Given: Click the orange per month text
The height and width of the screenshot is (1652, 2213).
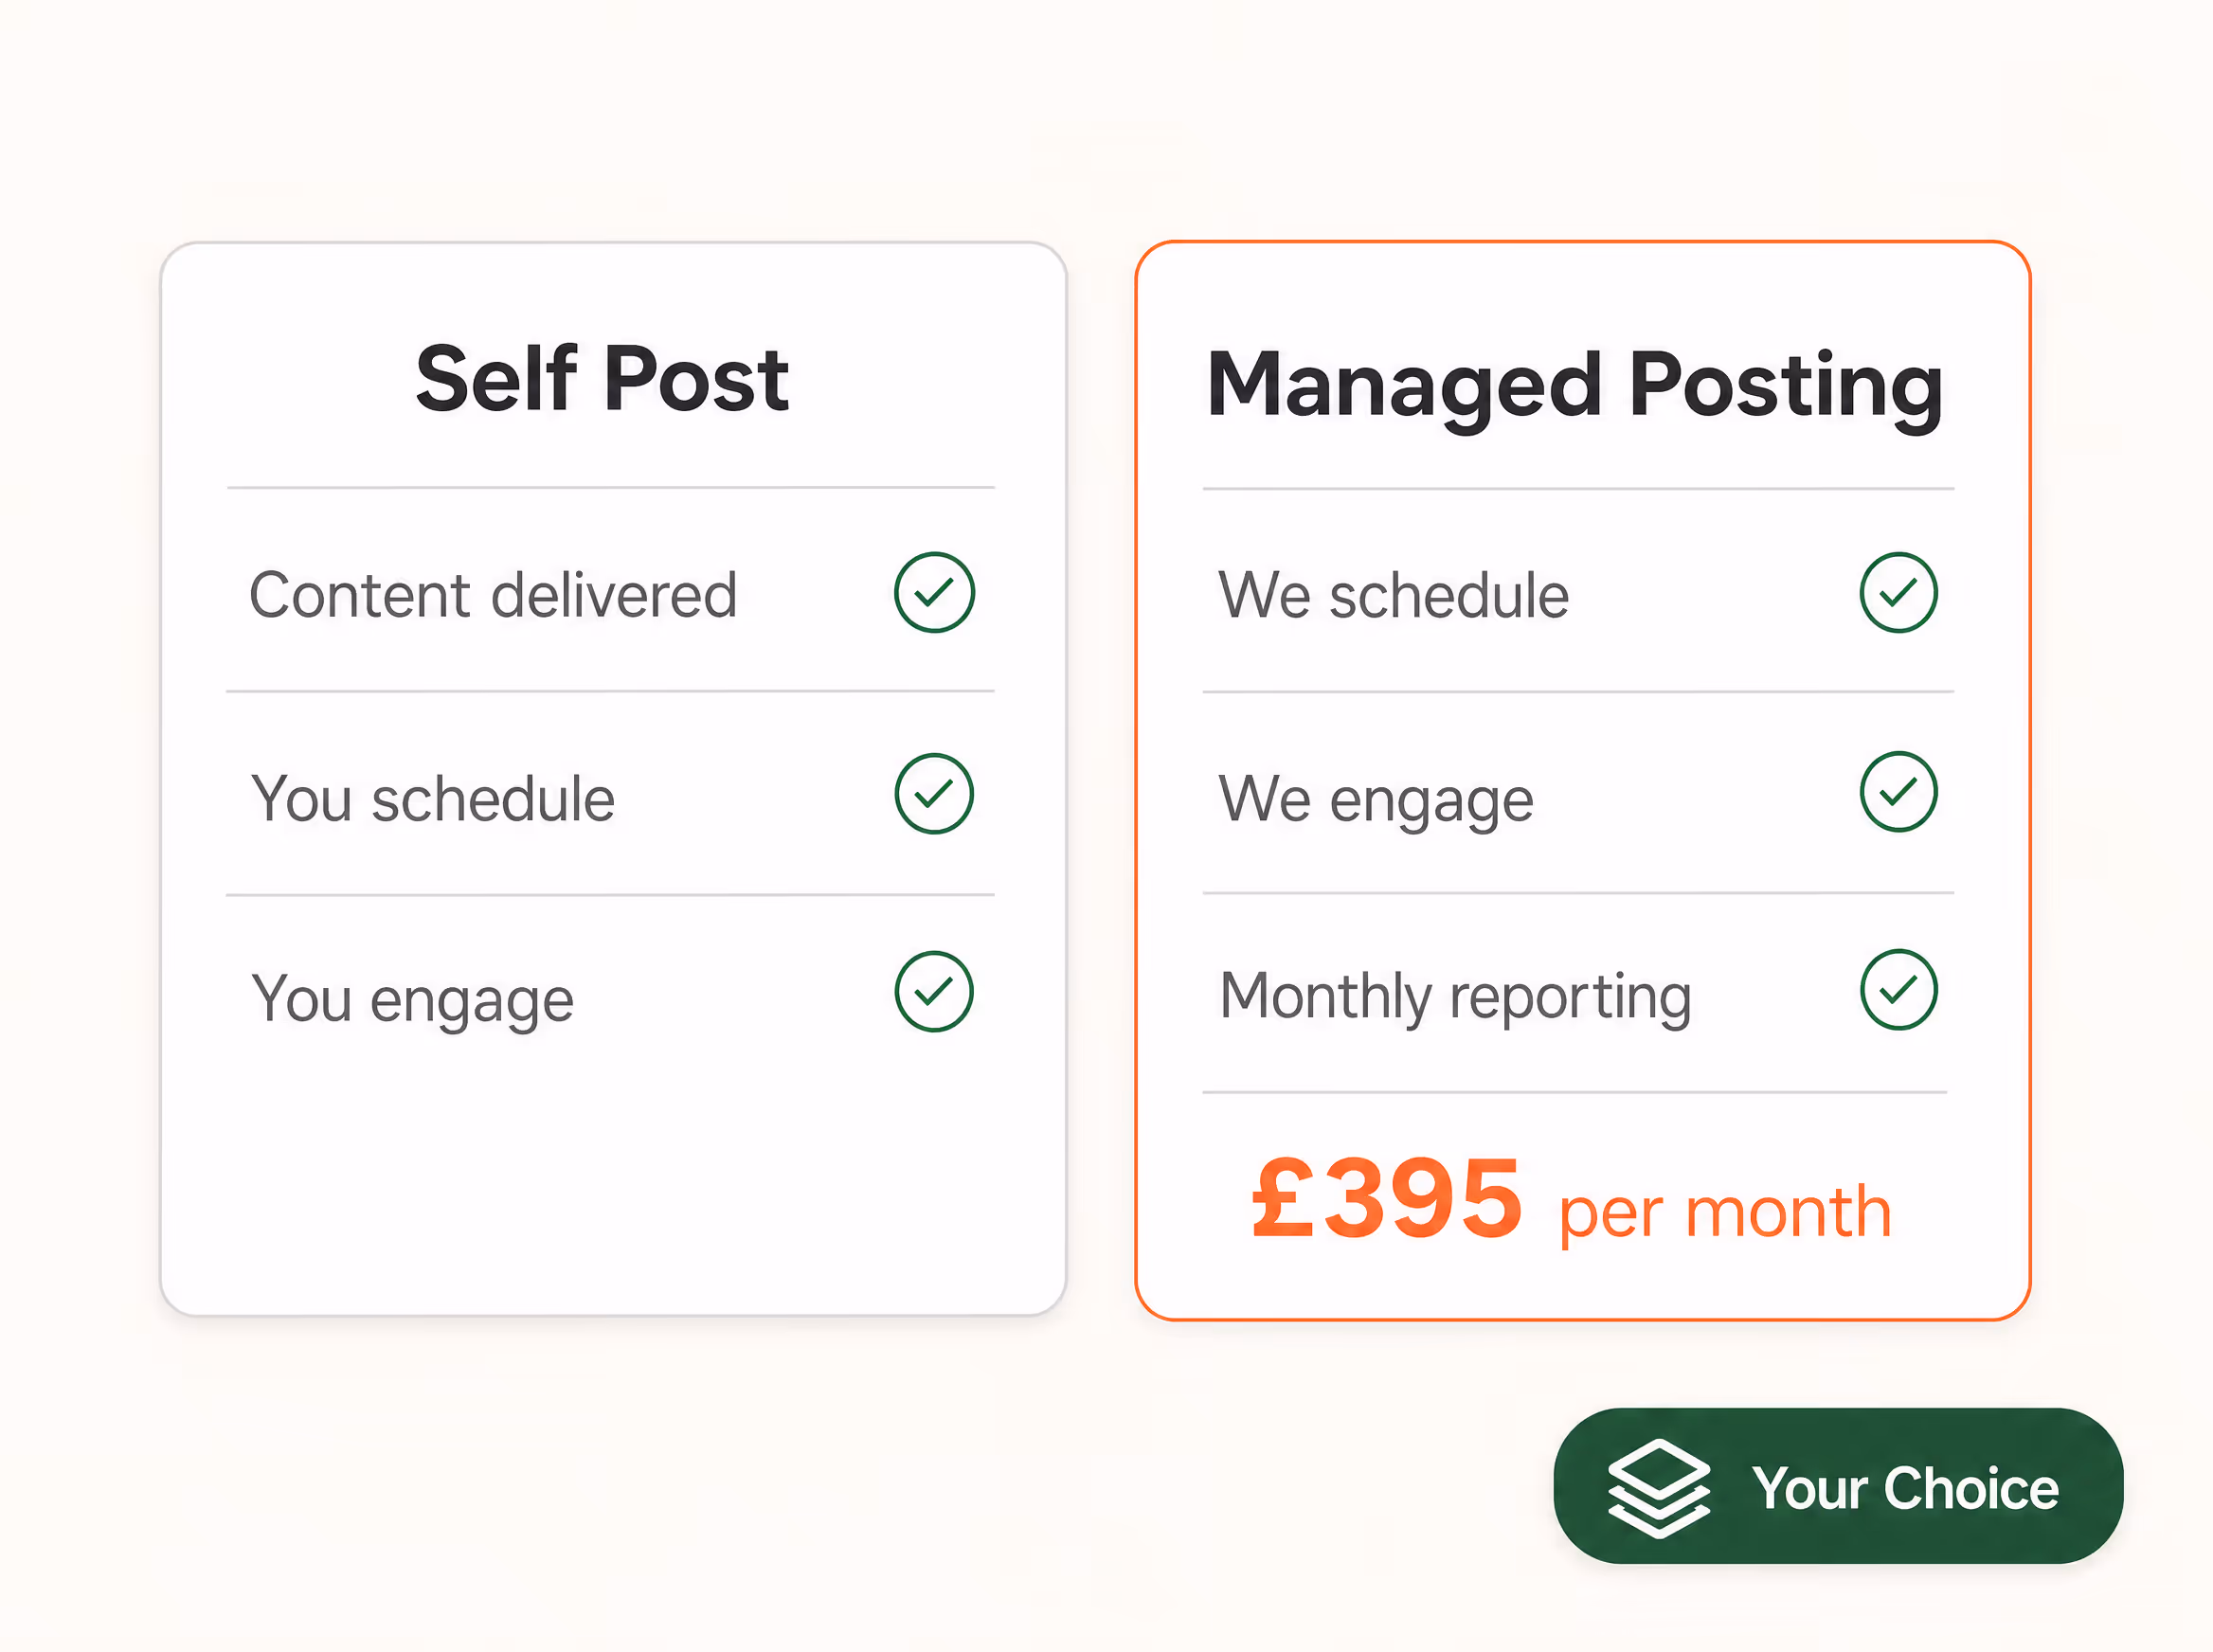Looking at the screenshot, I should (x=1725, y=1212).
